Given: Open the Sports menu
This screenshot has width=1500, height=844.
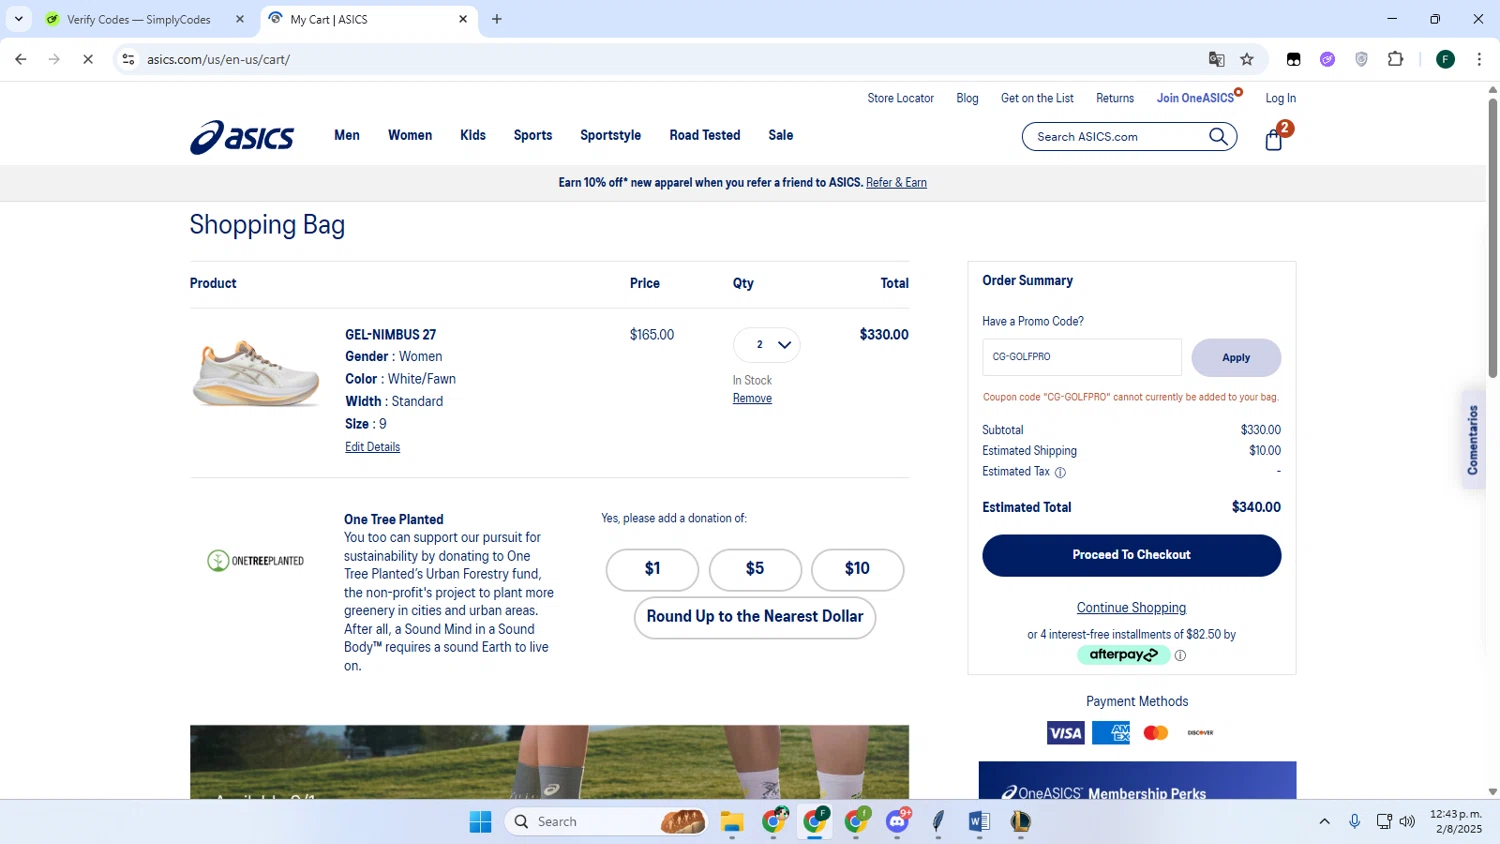Looking at the screenshot, I should 533,135.
